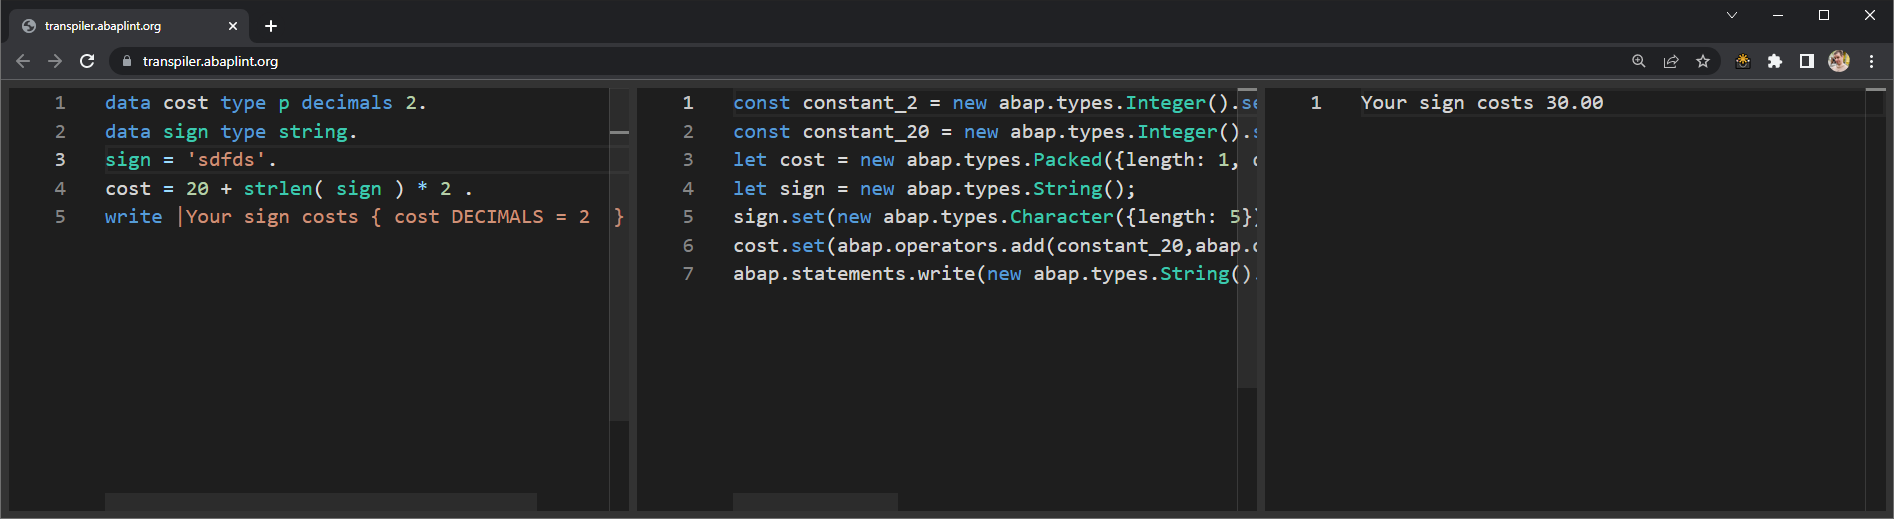The height and width of the screenshot is (519, 1894).
Task: Click 'Your sign costs 30.00' output
Action: (1482, 103)
